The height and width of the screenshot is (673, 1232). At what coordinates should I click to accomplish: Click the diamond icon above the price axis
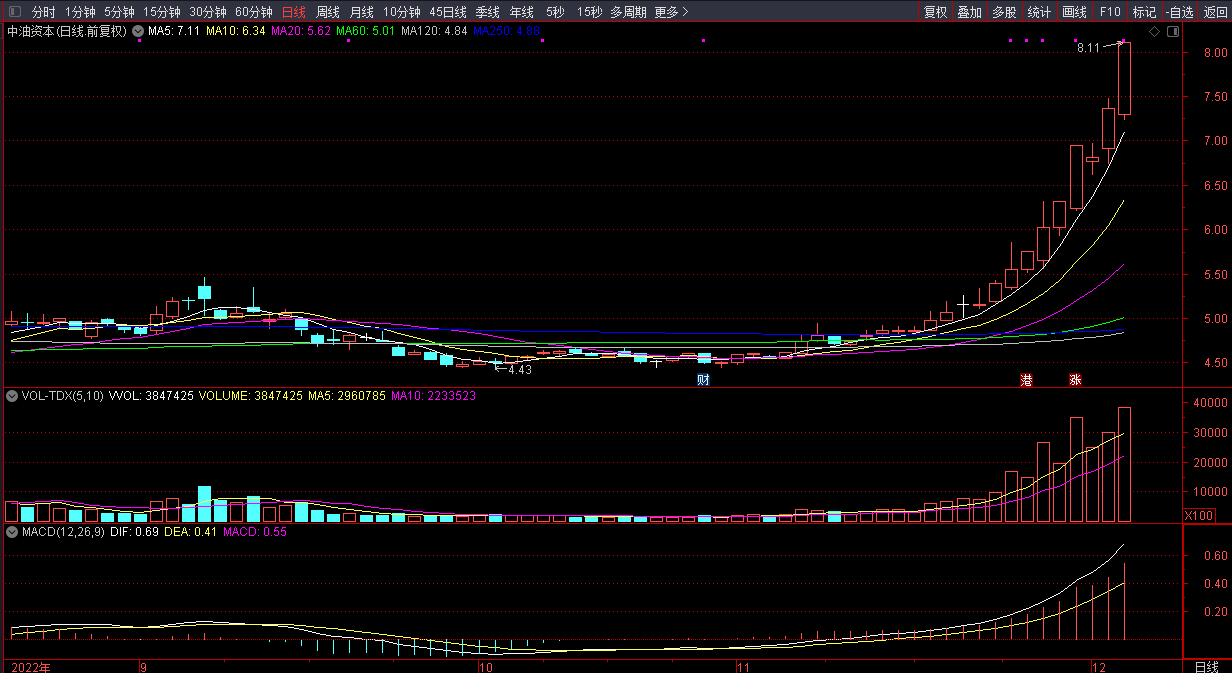[1154, 32]
